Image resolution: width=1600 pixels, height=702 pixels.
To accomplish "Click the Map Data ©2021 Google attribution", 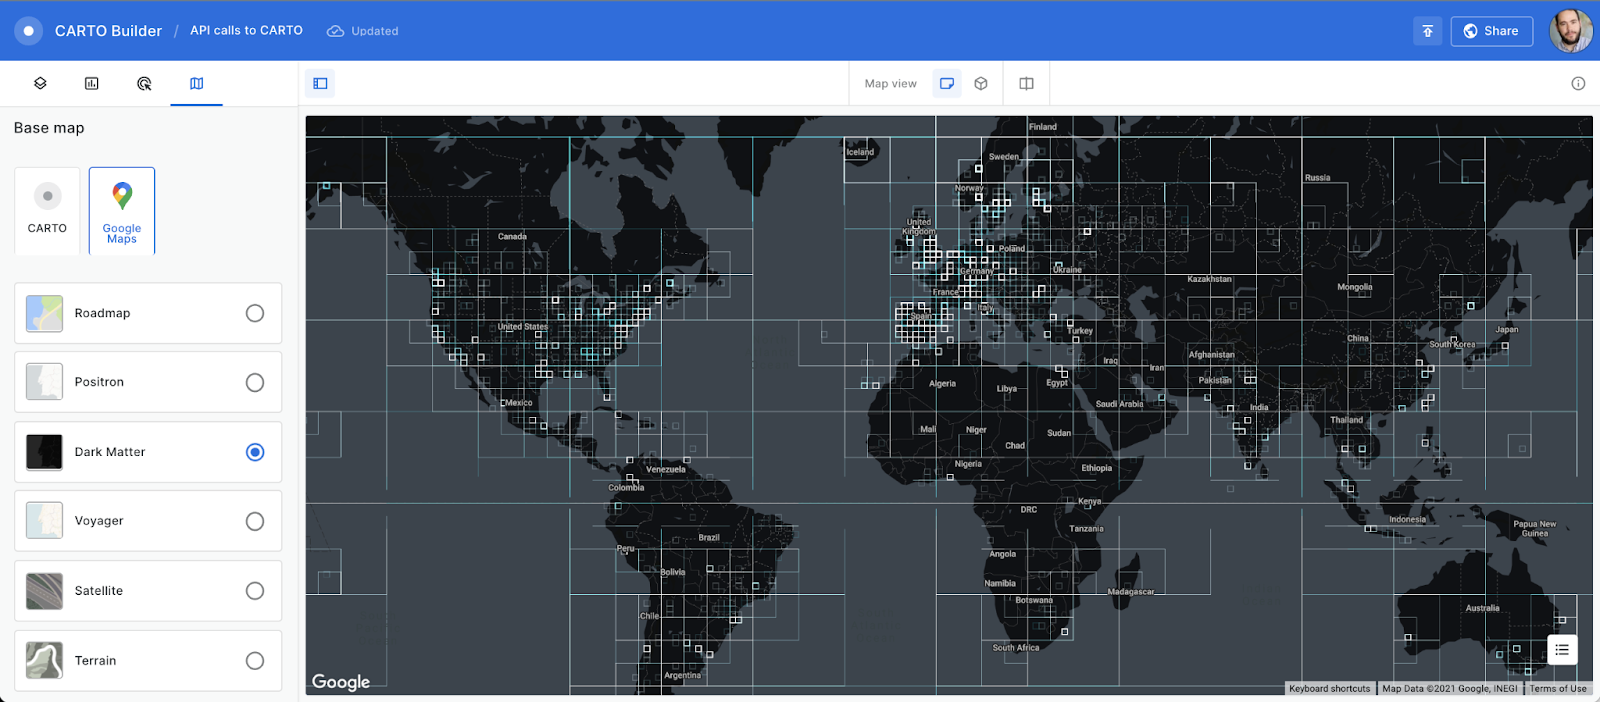I will 1449,688.
